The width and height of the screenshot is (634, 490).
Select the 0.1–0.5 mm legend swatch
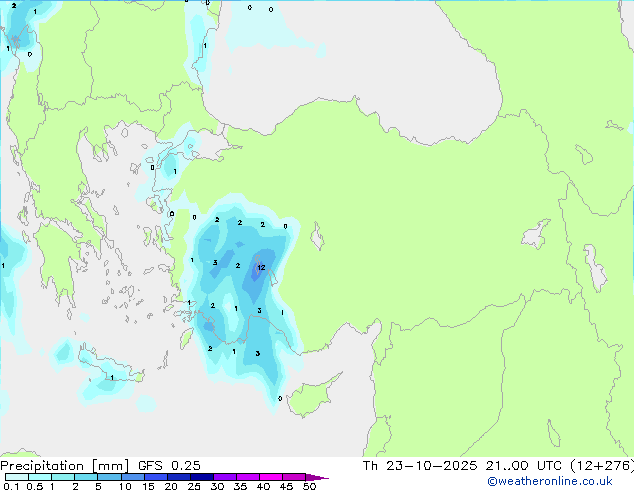point(17,477)
